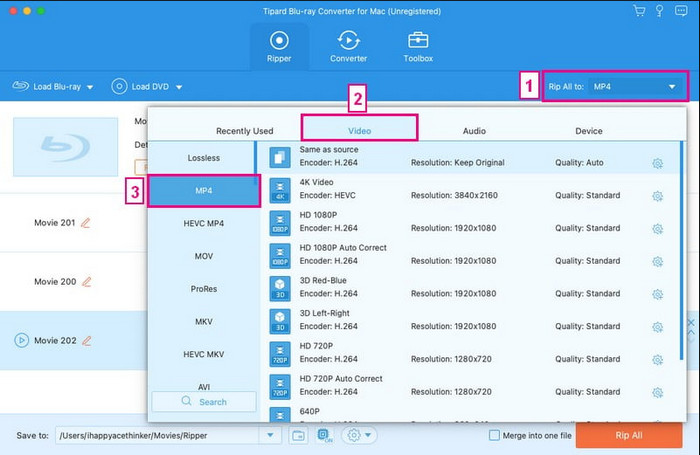Screen dimensions: 700x455
Task: Select the Audio tab
Action: (474, 131)
